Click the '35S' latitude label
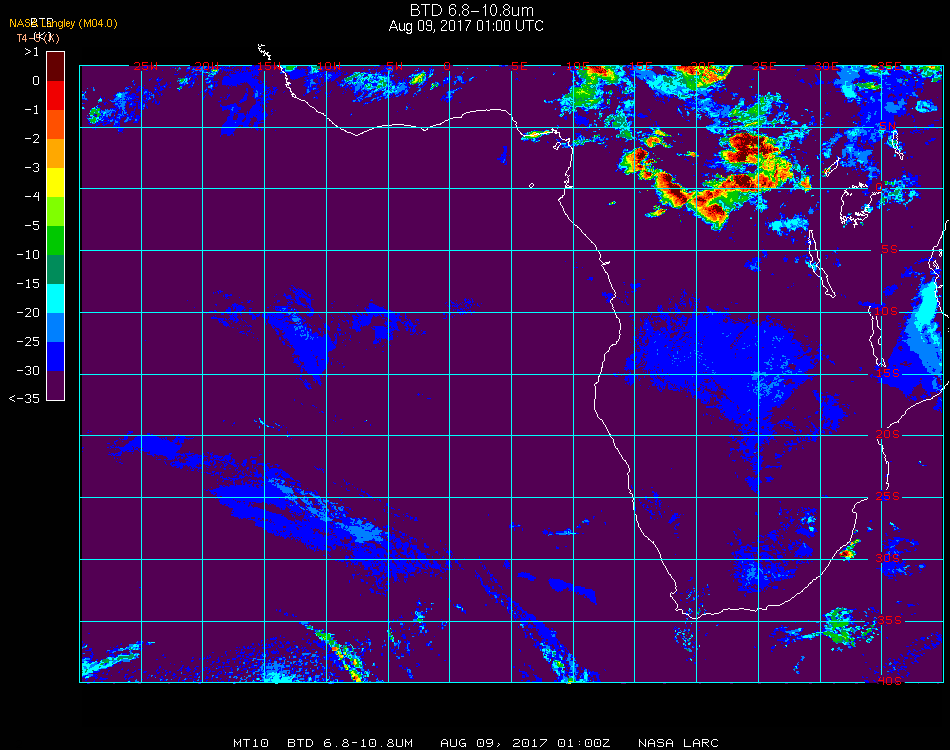 click(890, 620)
